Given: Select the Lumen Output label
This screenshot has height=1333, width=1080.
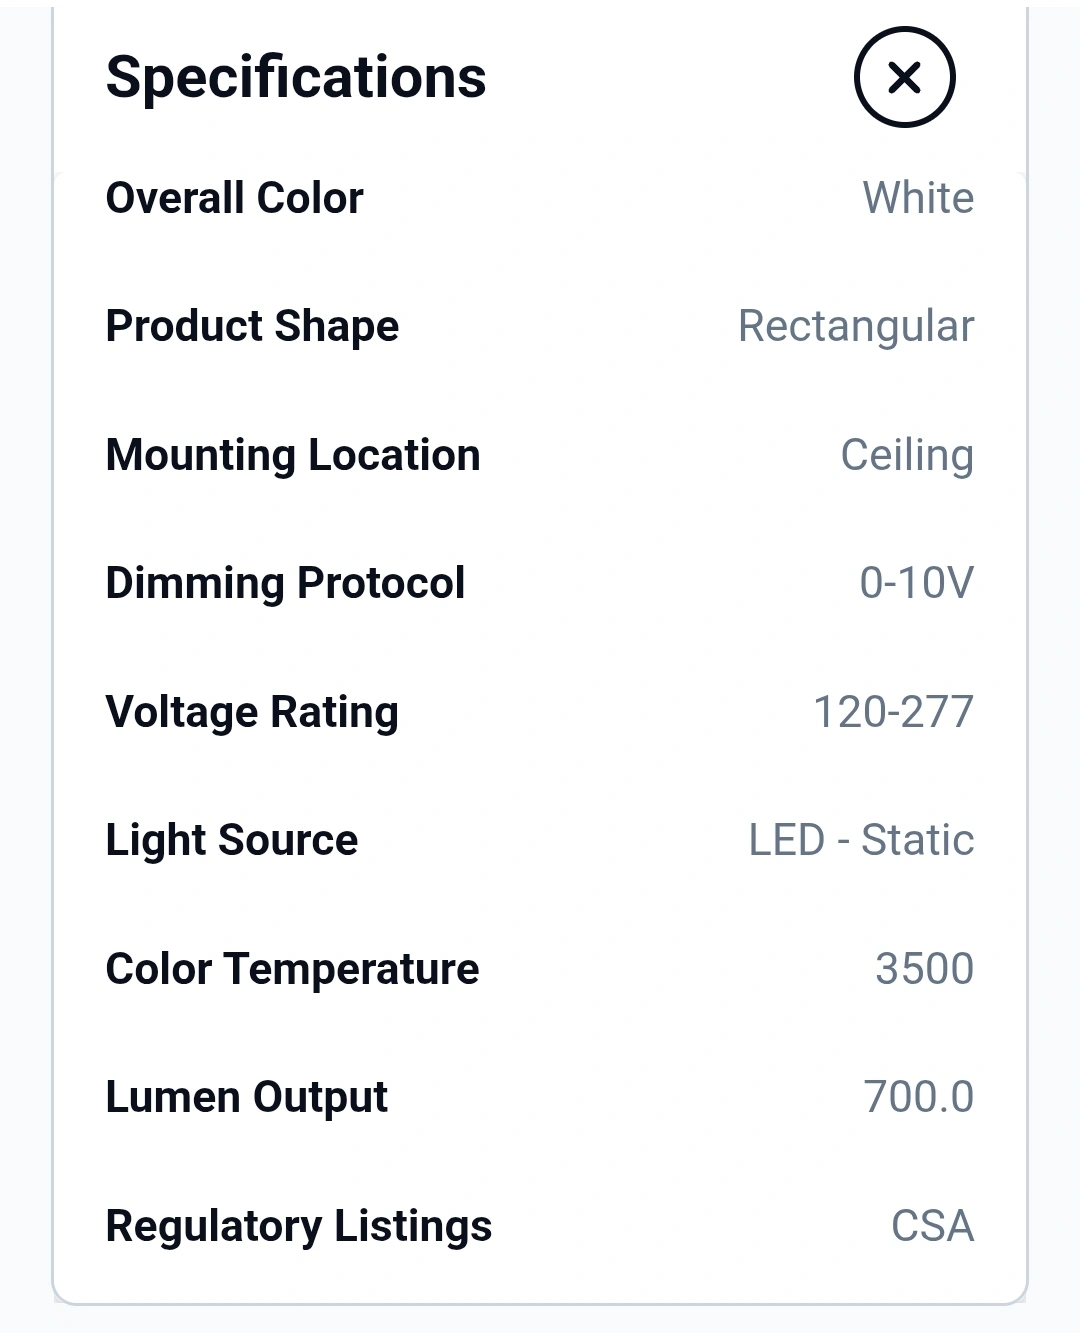Looking at the screenshot, I should tap(246, 1097).
